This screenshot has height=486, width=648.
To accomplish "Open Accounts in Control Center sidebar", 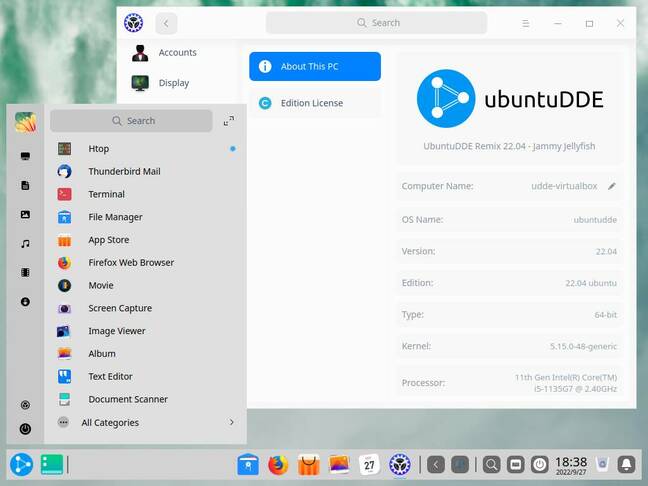I will (x=177, y=52).
